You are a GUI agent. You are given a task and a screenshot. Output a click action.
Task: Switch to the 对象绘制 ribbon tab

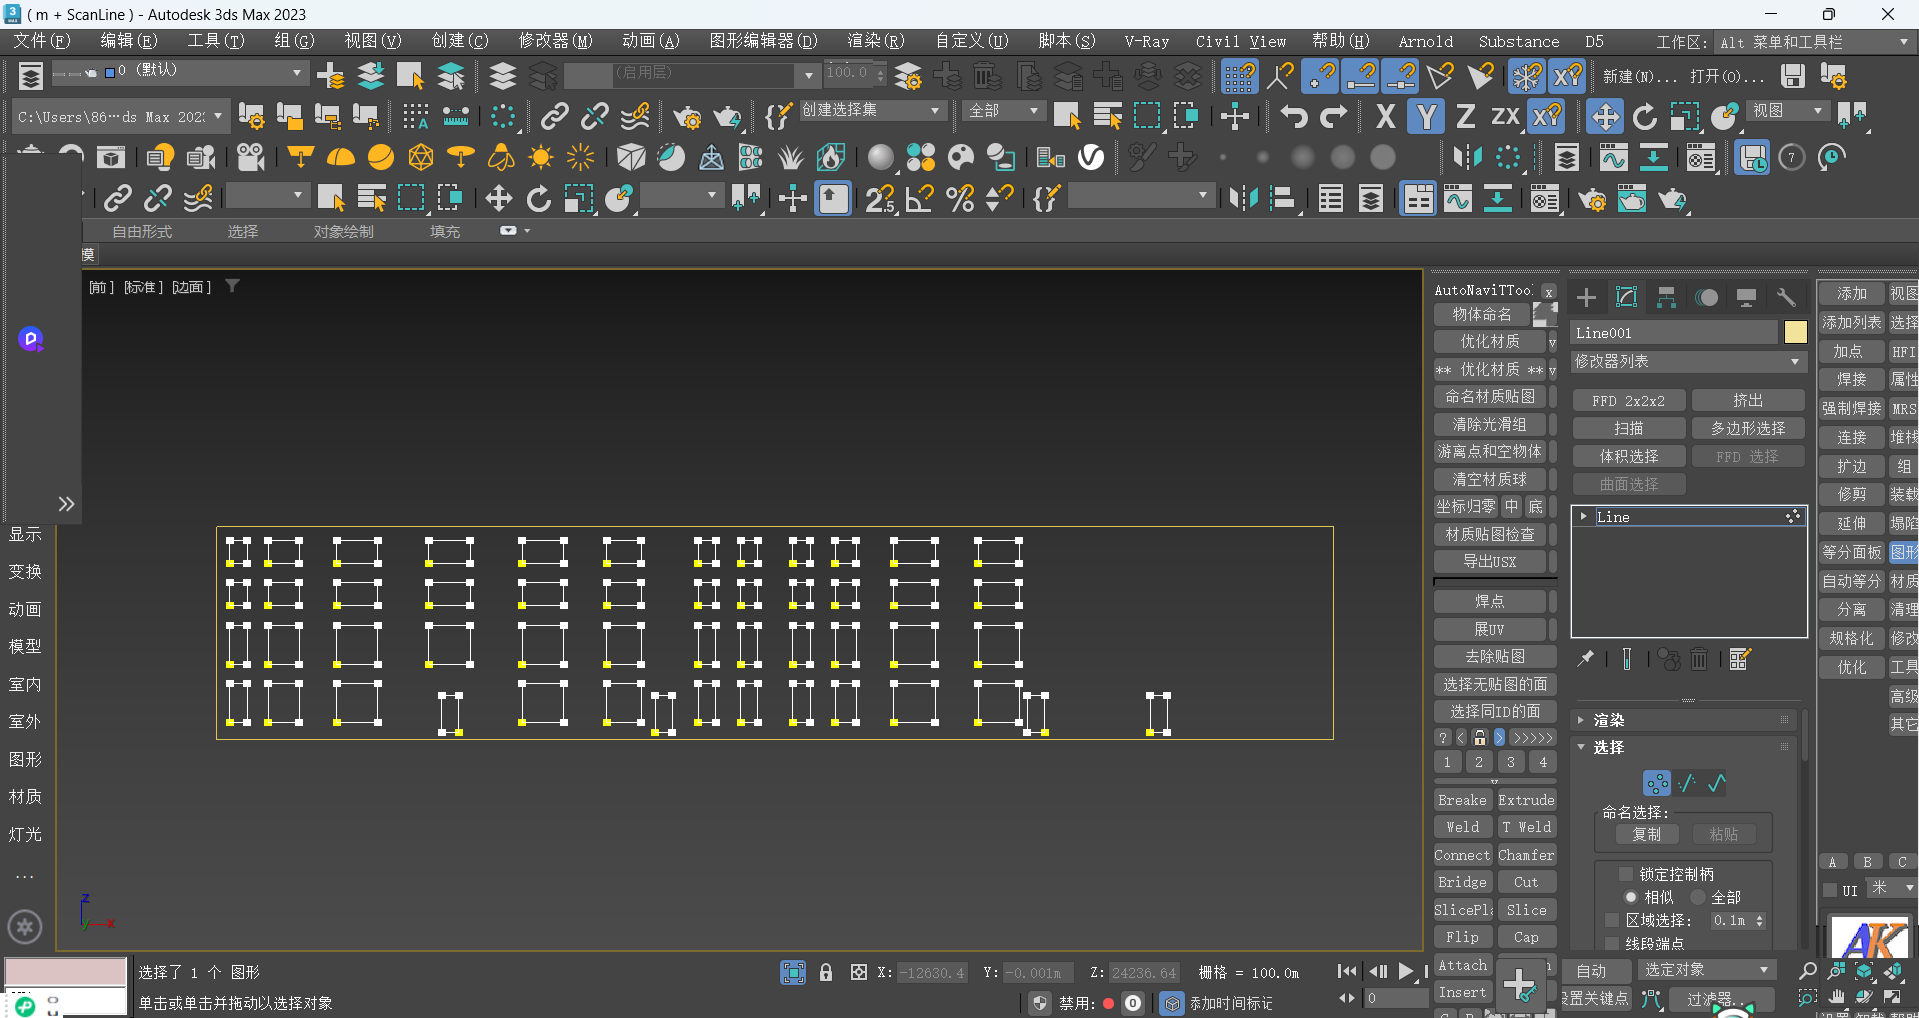tap(343, 231)
